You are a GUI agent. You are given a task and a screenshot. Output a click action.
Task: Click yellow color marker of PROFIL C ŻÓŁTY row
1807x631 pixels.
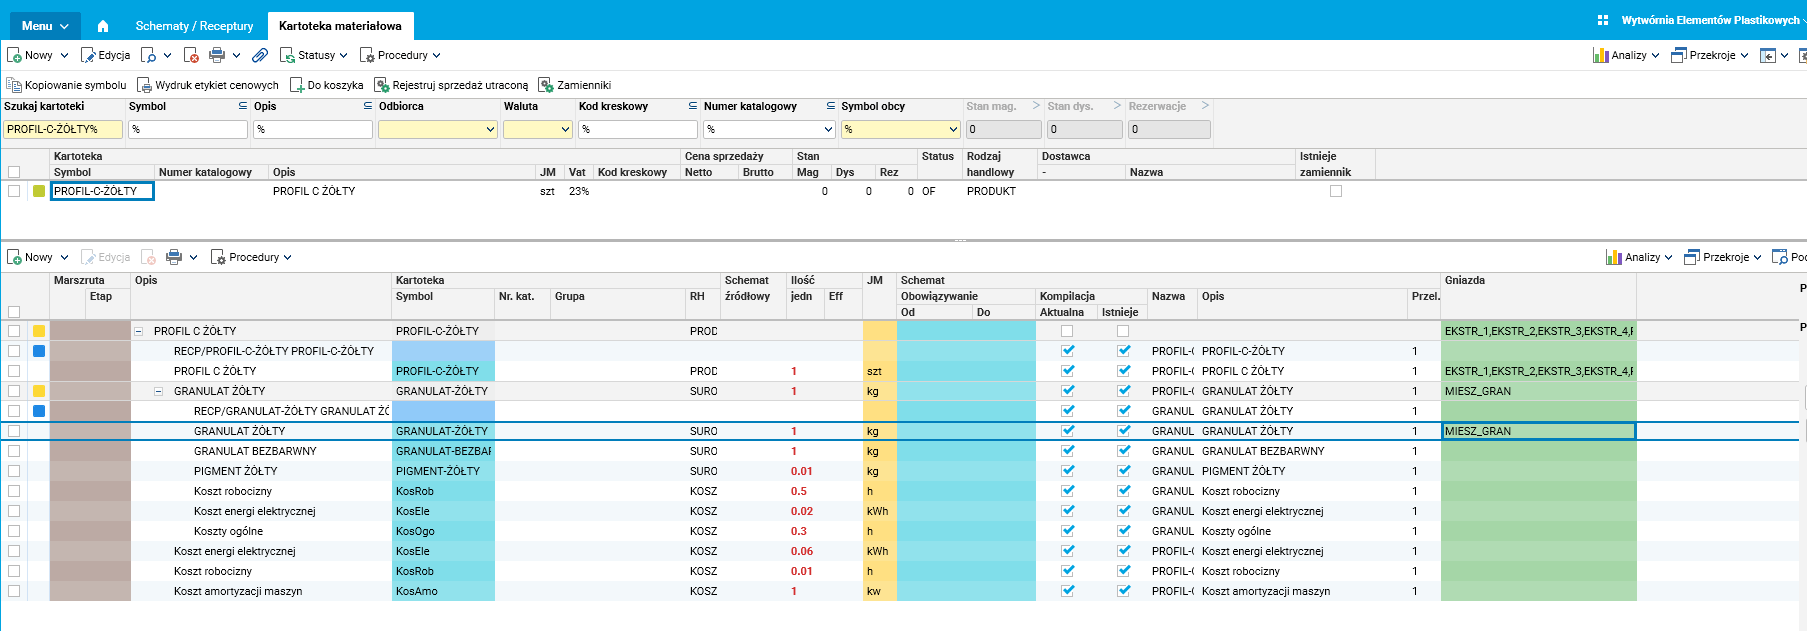[39, 331]
